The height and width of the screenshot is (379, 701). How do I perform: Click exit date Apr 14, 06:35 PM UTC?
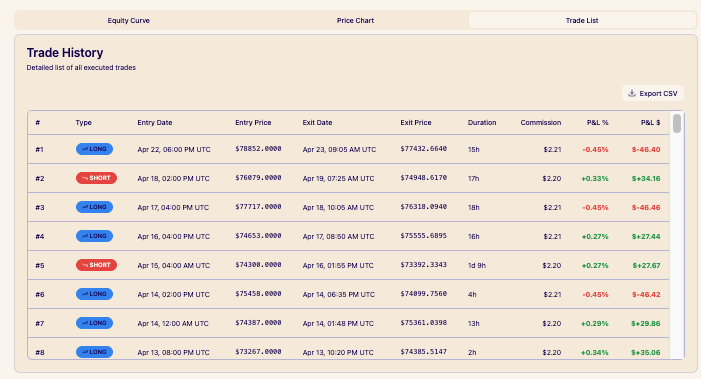point(338,295)
